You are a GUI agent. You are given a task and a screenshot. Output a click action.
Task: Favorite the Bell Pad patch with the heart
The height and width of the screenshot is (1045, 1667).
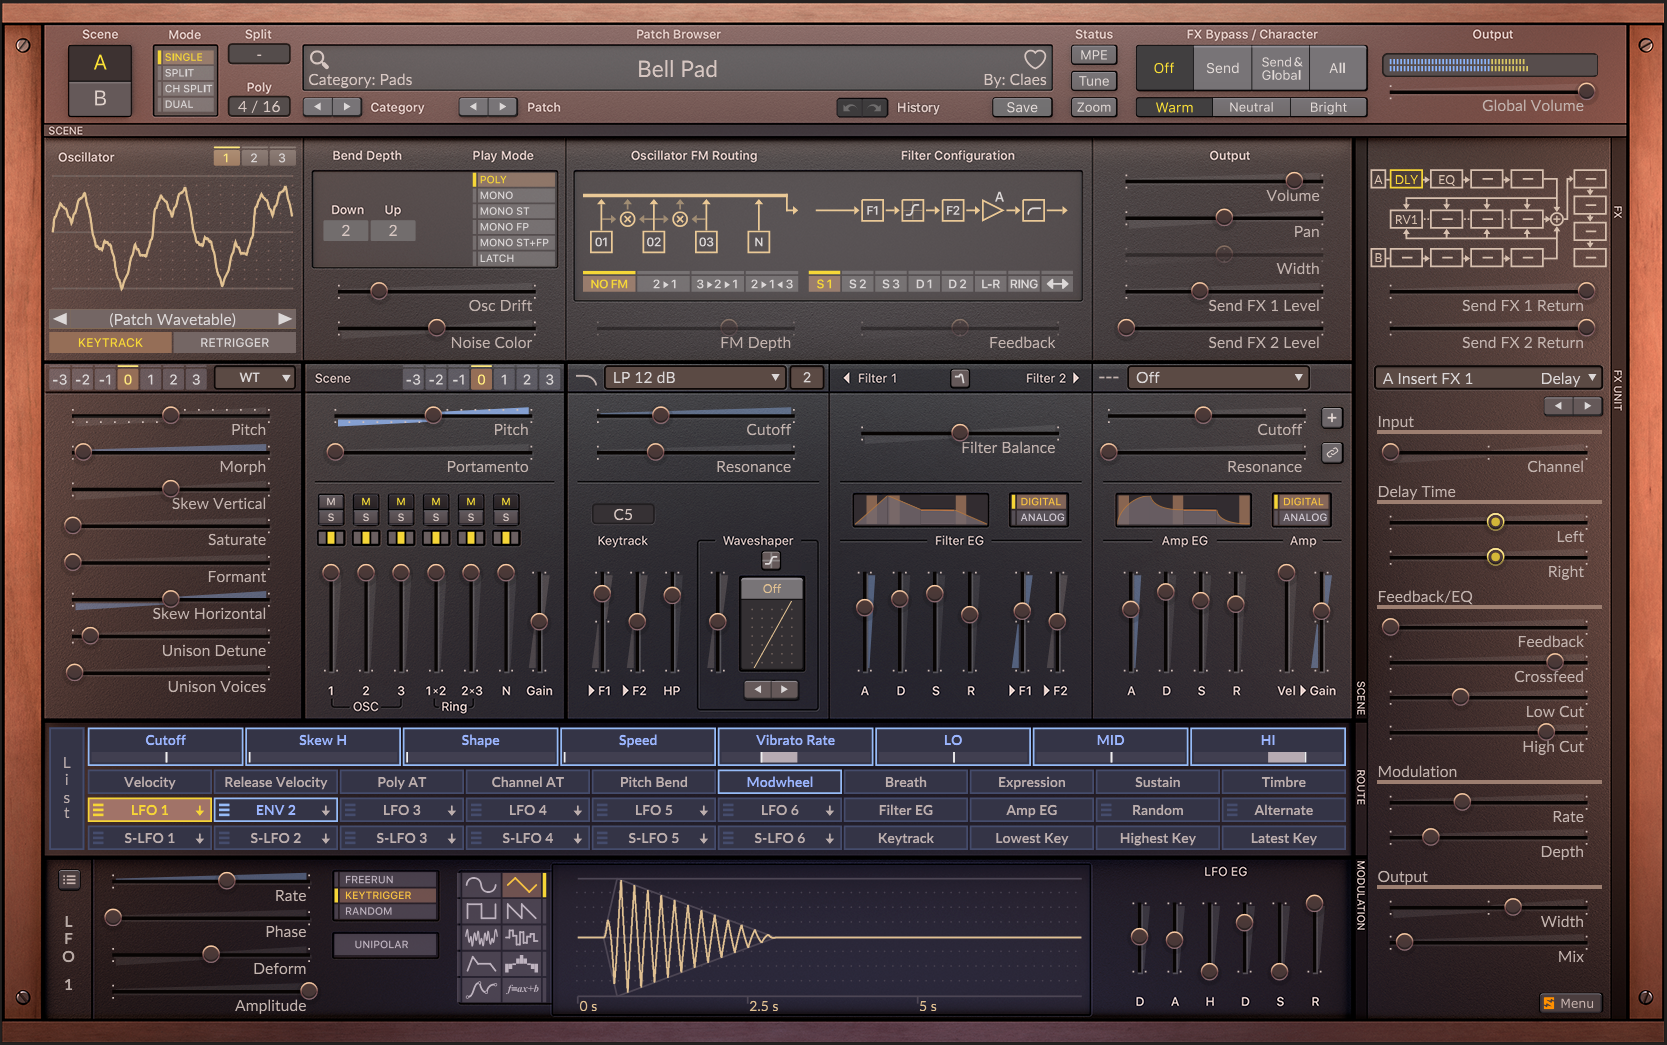pyautogui.click(x=1034, y=59)
